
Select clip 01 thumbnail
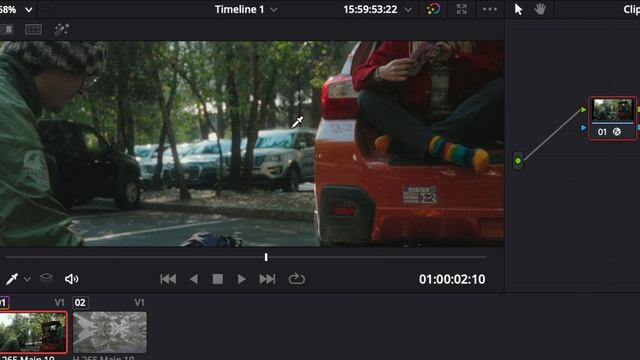point(33,332)
